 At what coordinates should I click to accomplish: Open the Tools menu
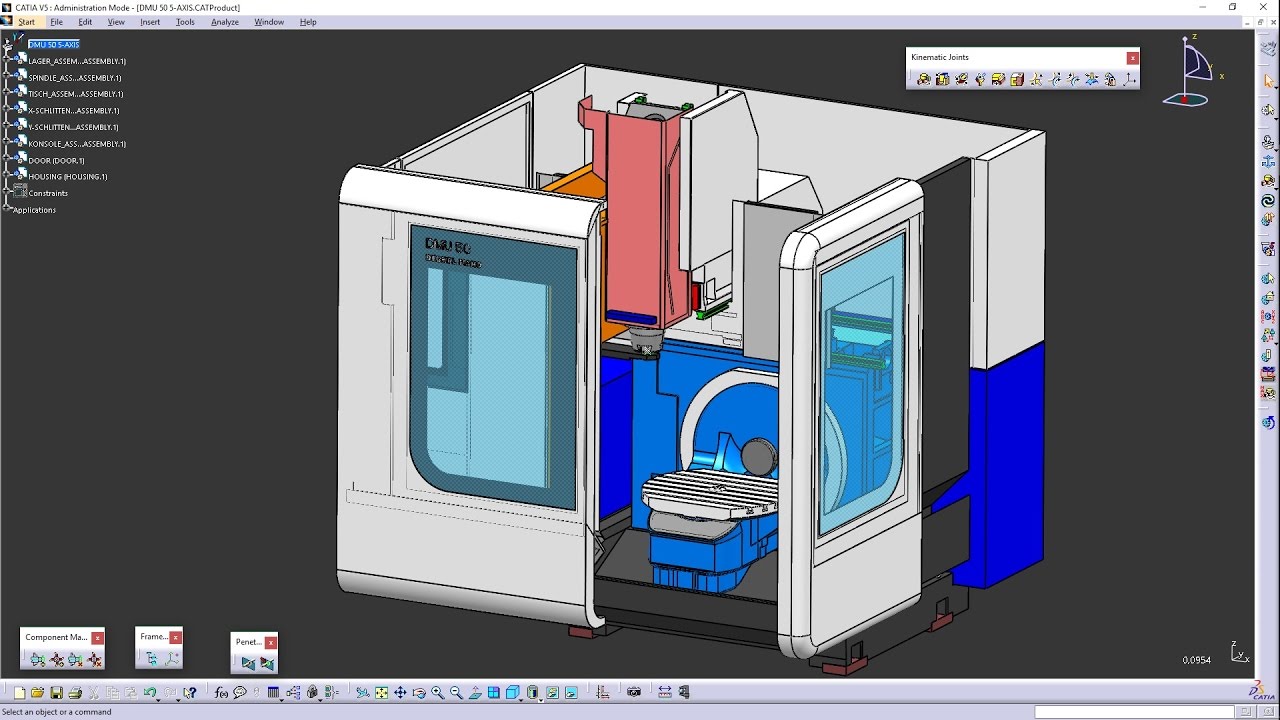(x=184, y=21)
